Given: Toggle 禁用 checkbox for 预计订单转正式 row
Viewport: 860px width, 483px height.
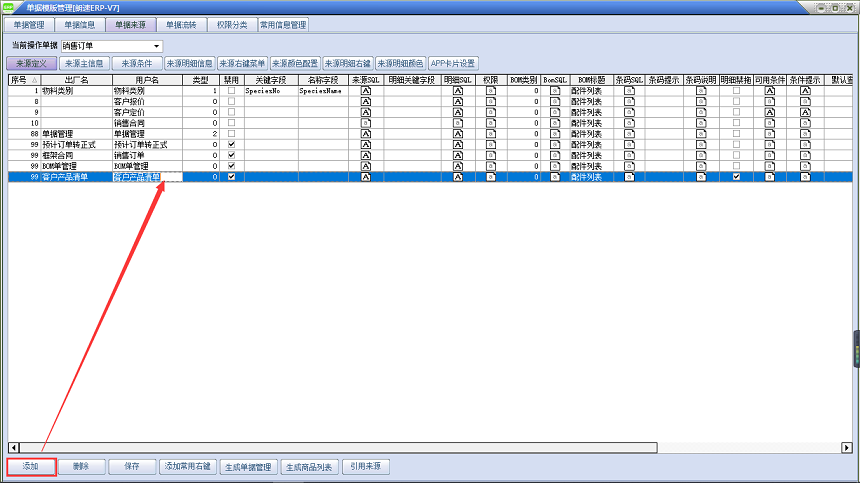Looking at the screenshot, I should 232,145.
